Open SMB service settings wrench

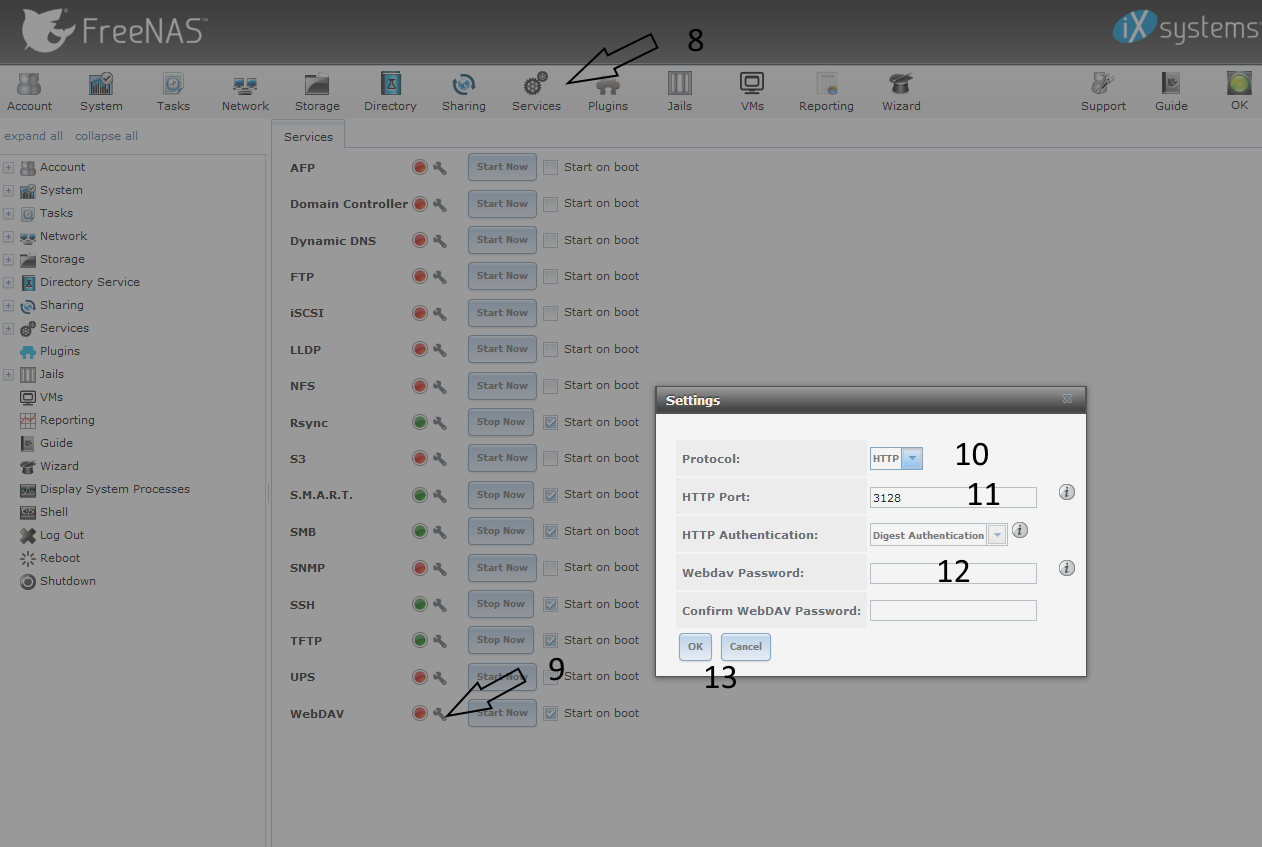click(439, 532)
